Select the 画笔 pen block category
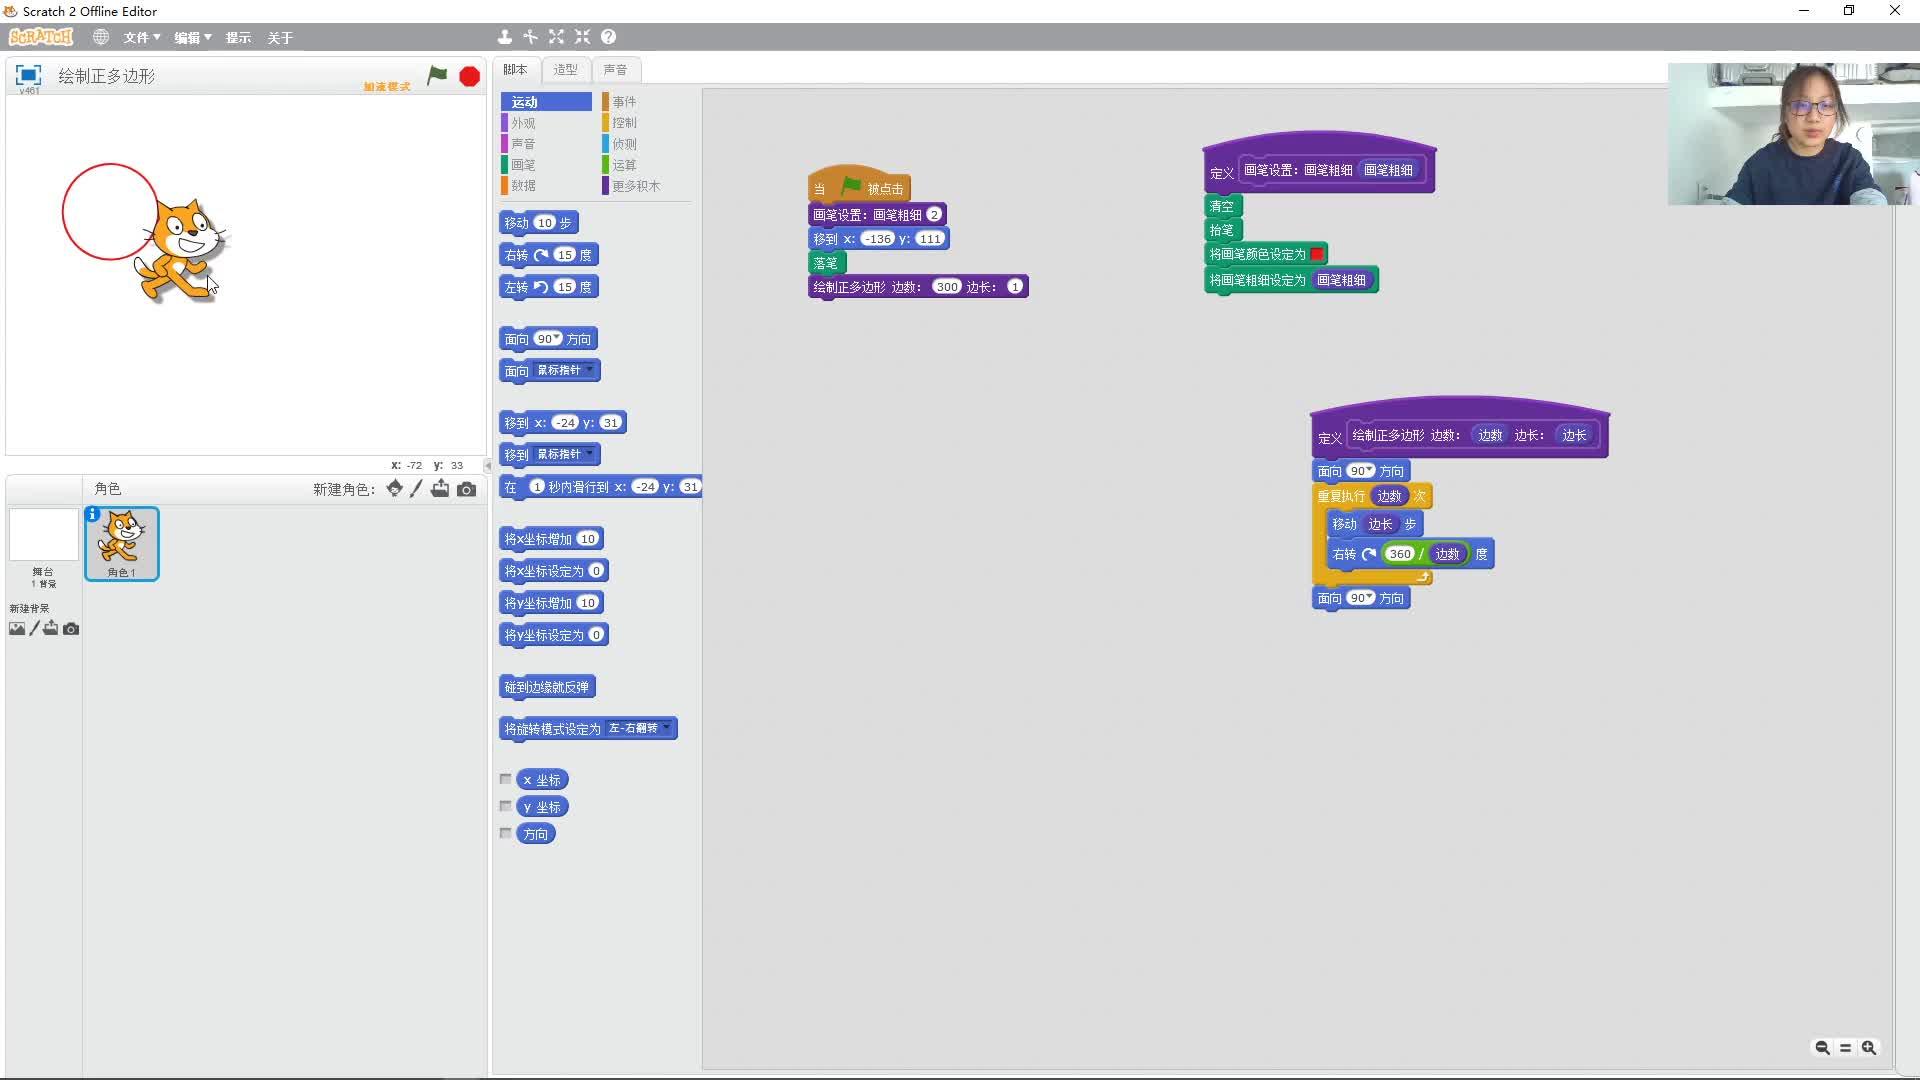 coord(521,164)
